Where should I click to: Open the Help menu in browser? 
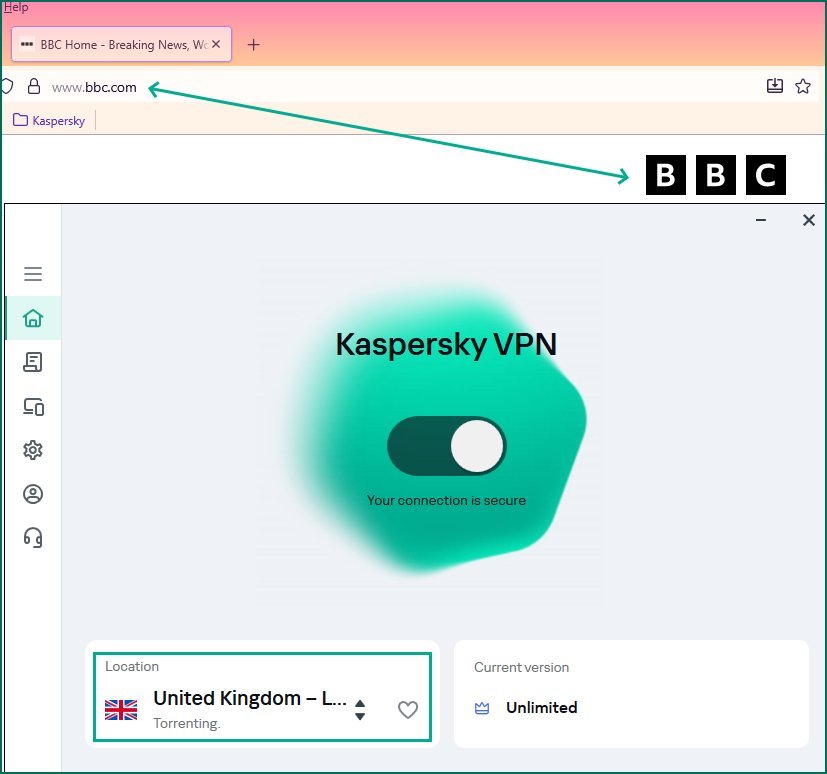click(x=16, y=7)
